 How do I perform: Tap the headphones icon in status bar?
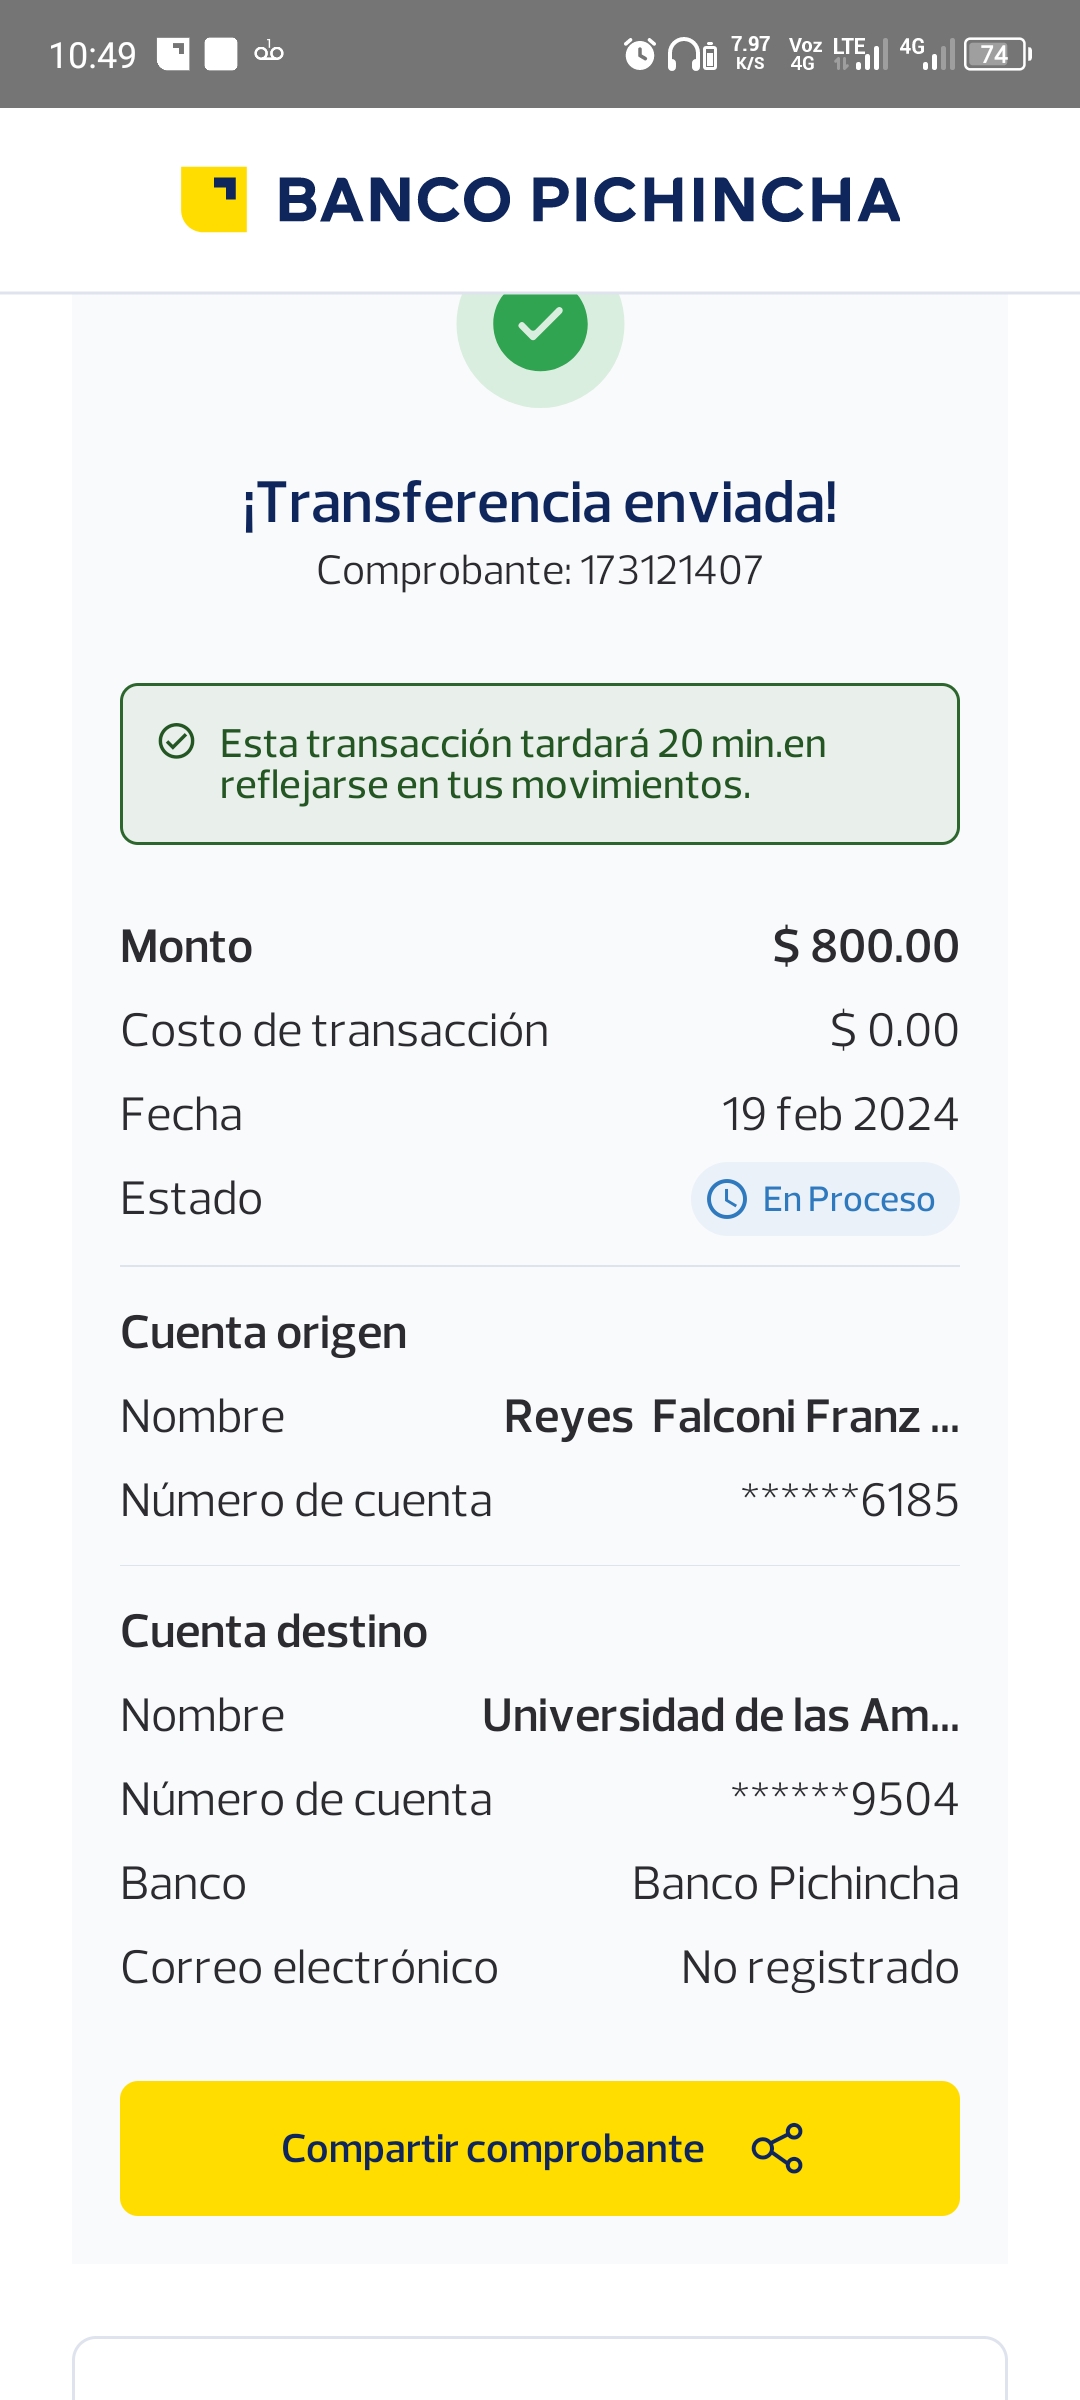(x=684, y=54)
